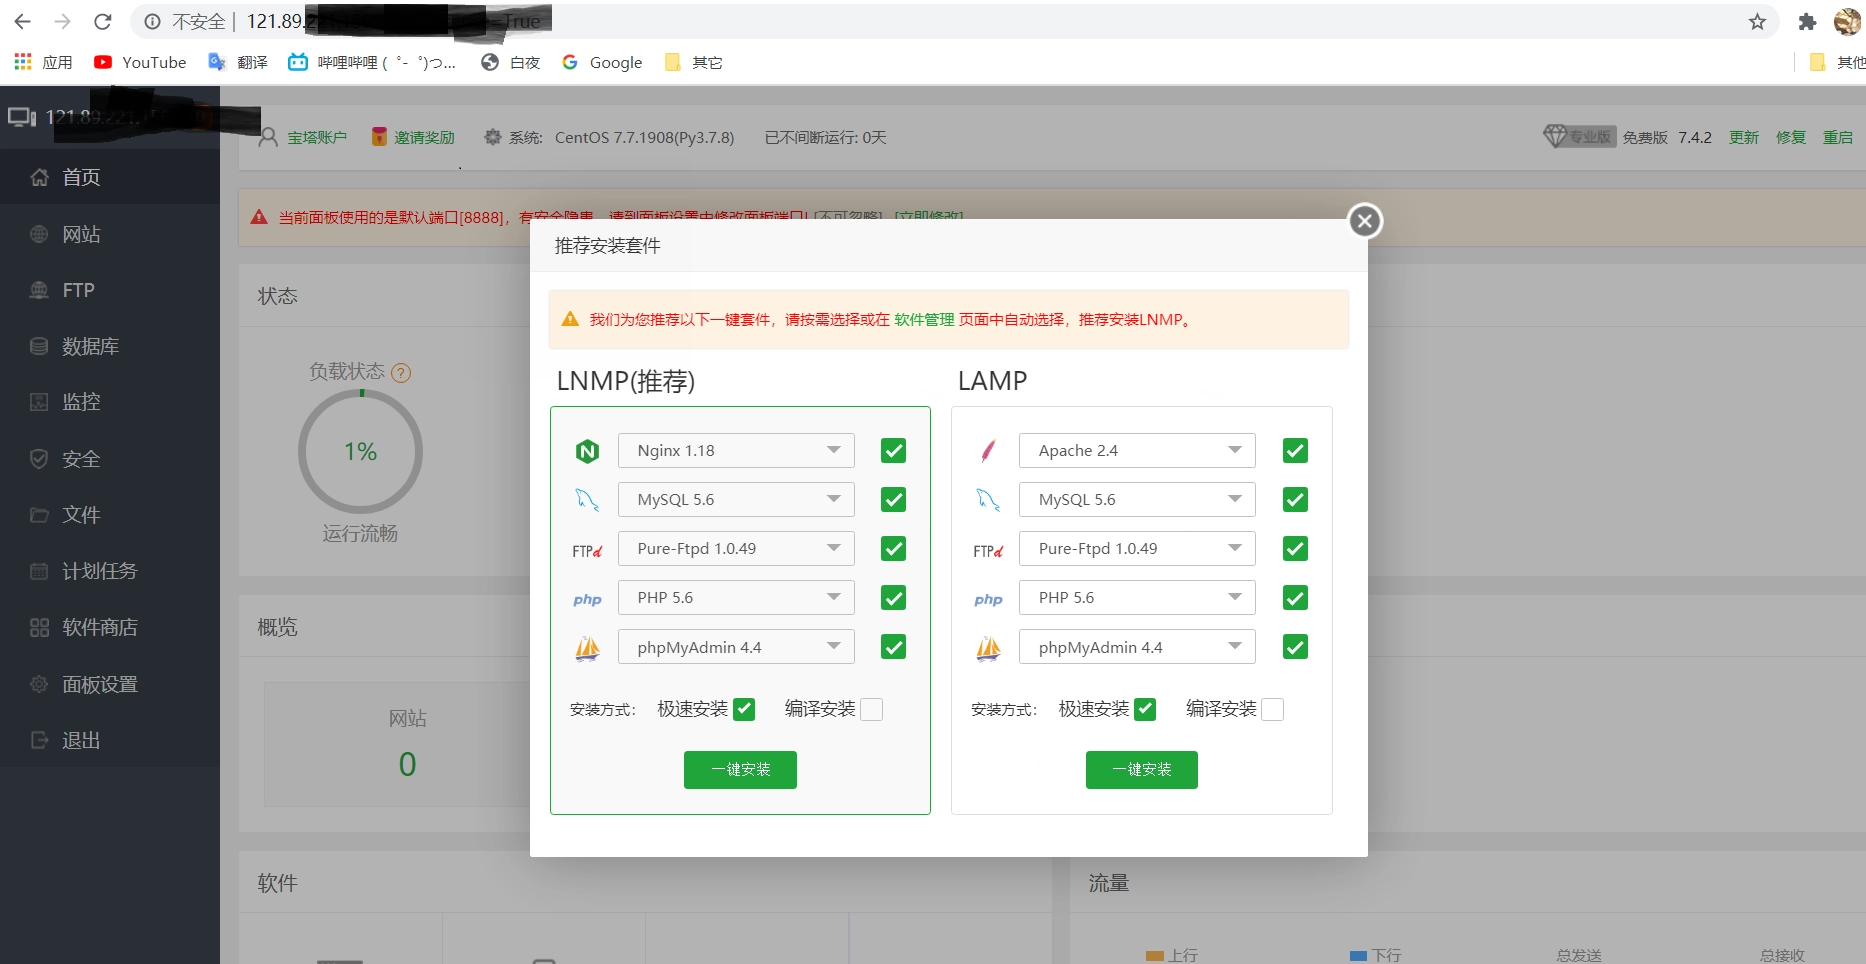Bookmark this page with the star icon

pos(1757,22)
